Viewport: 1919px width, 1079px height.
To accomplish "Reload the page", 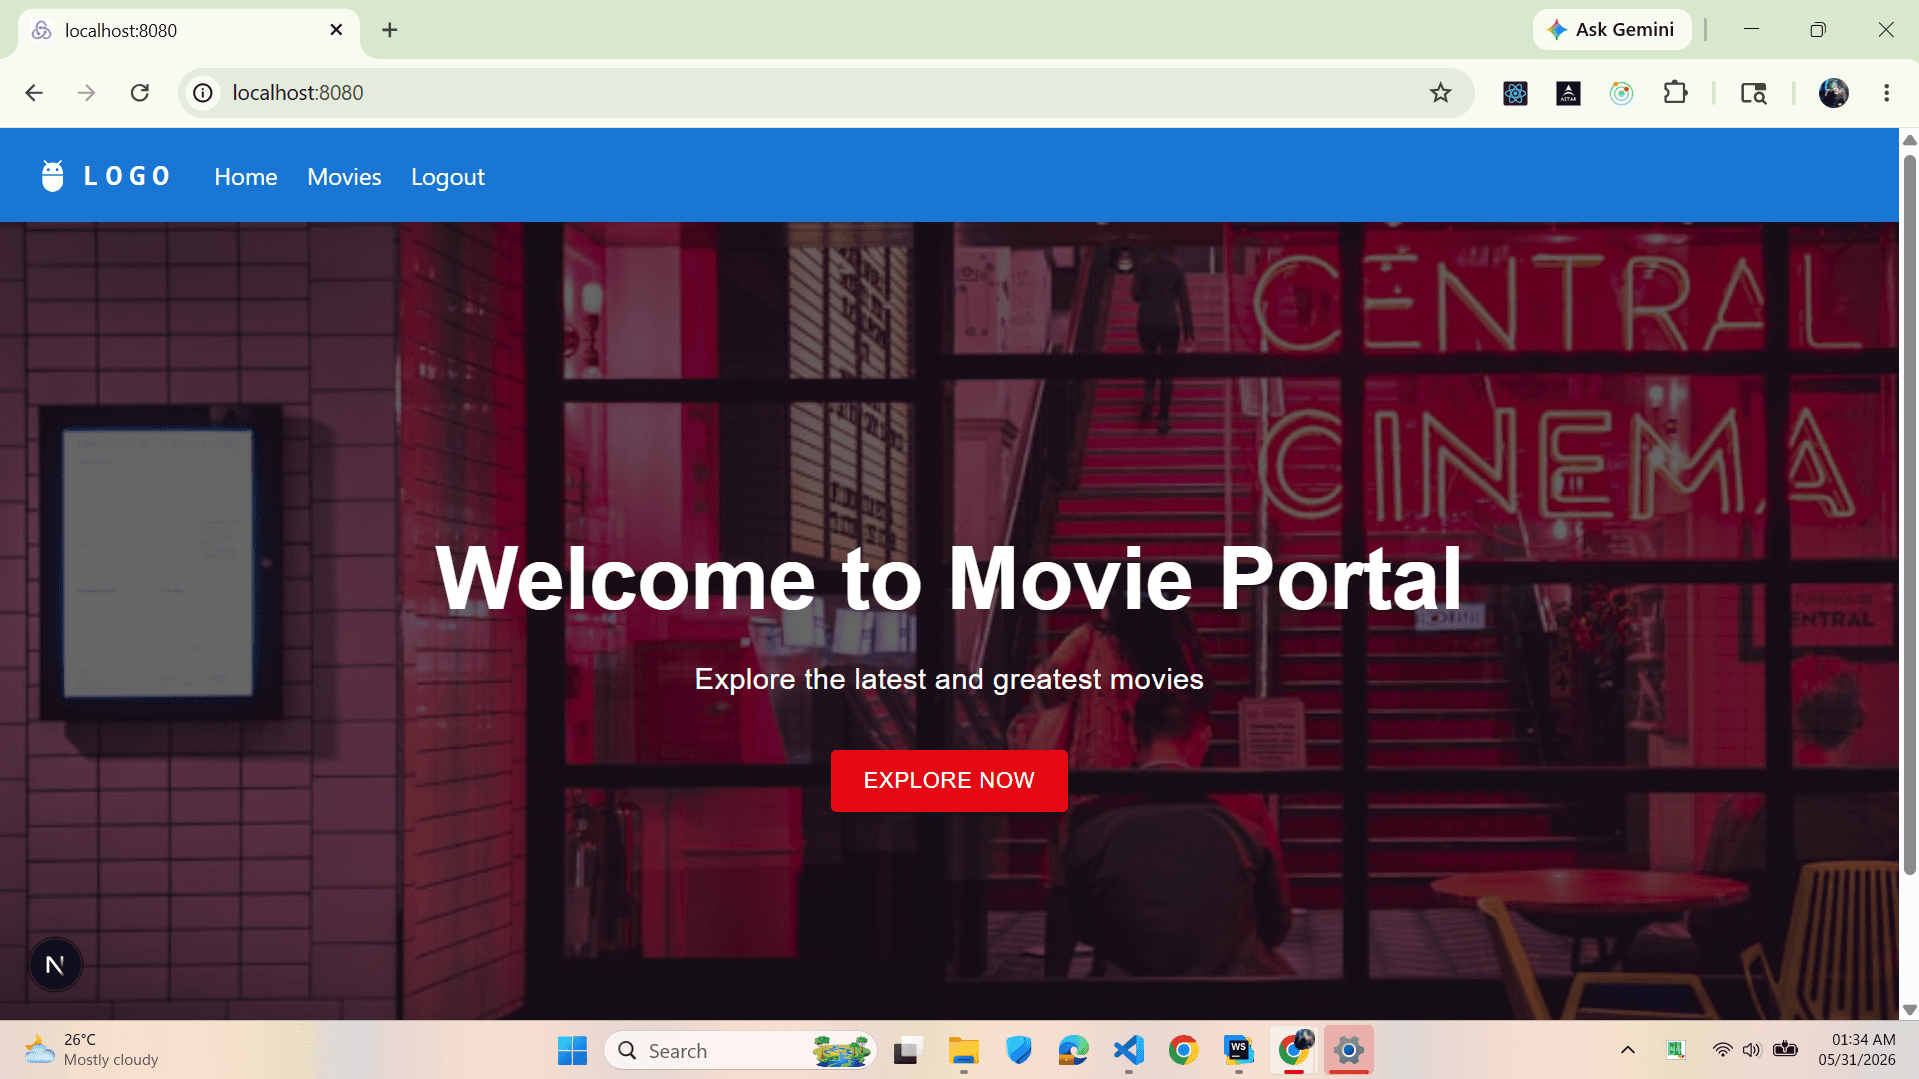I will pyautogui.click(x=140, y=93).
